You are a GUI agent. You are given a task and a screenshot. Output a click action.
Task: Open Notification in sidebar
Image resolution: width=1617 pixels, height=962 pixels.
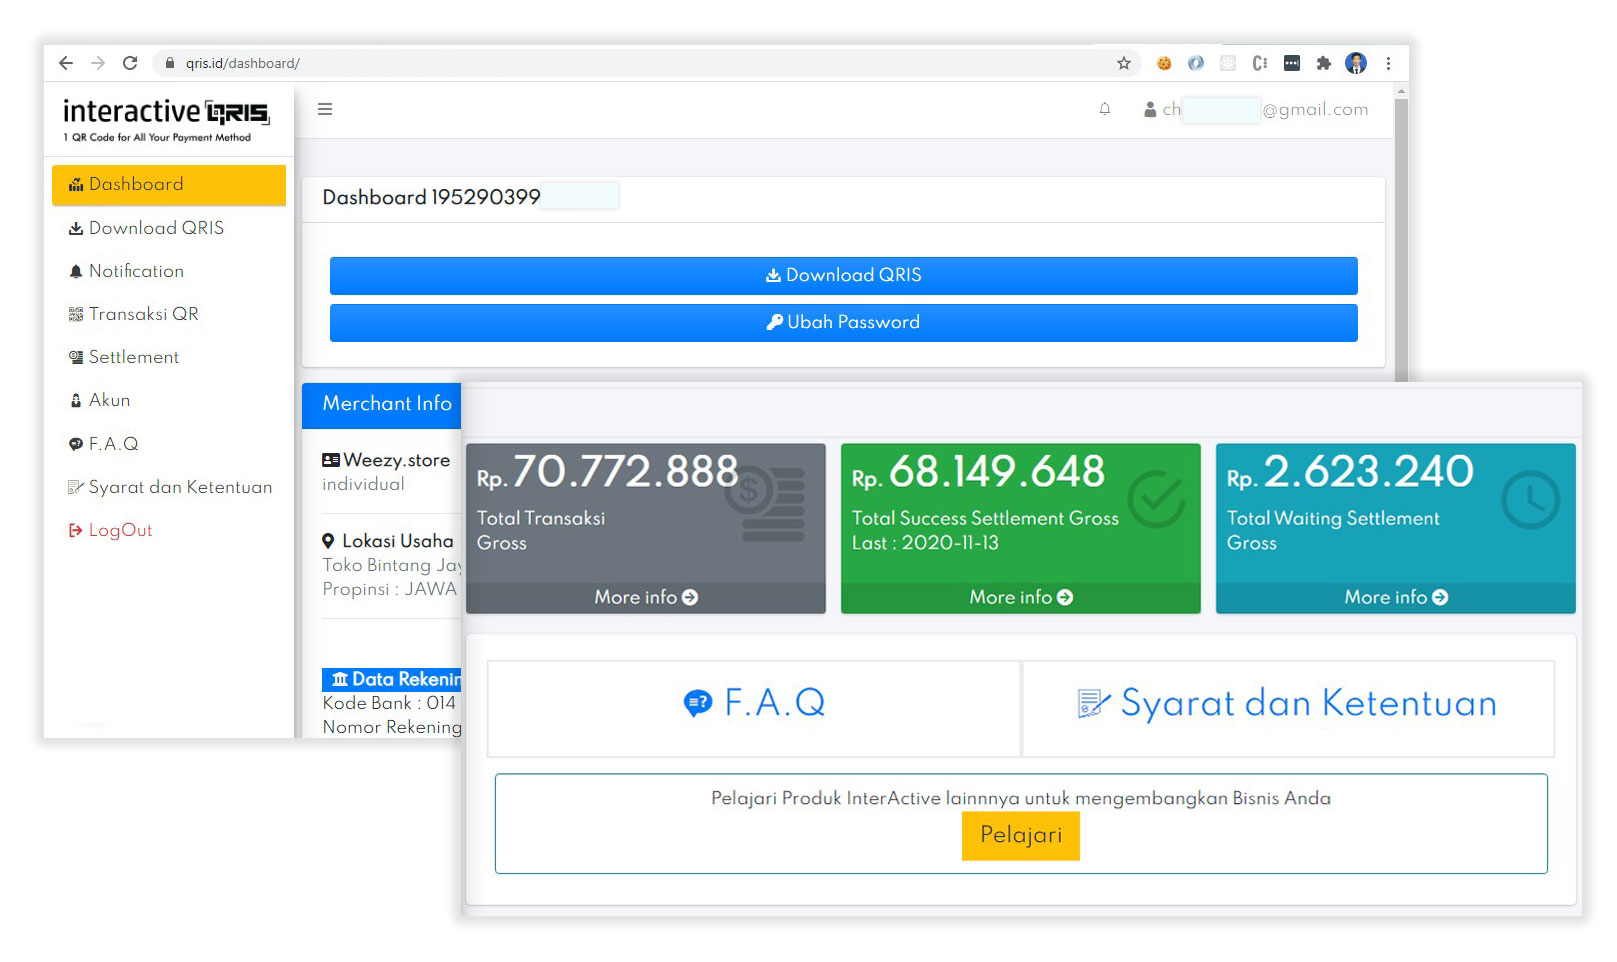[169, 271]
